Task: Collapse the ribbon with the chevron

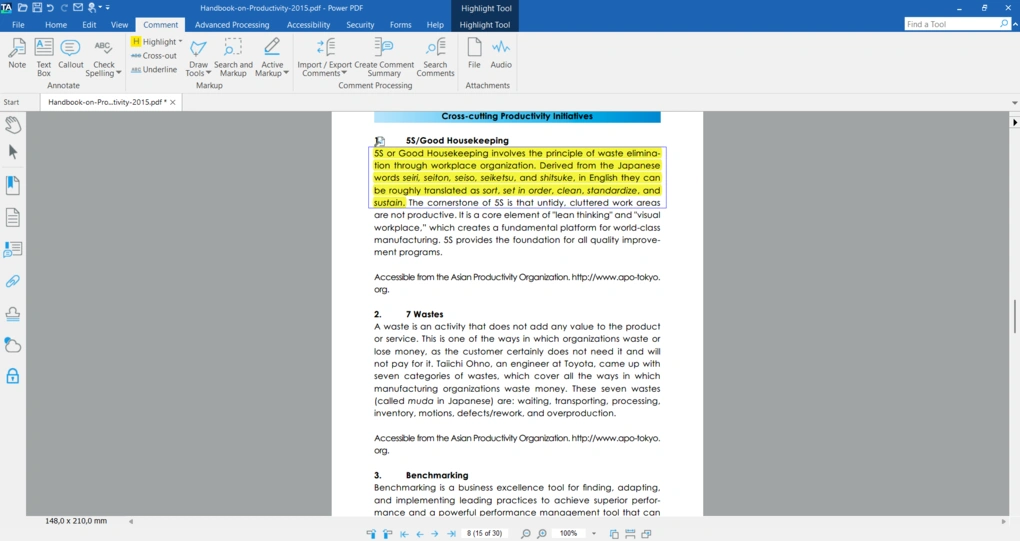Action: pos(1015,24)
